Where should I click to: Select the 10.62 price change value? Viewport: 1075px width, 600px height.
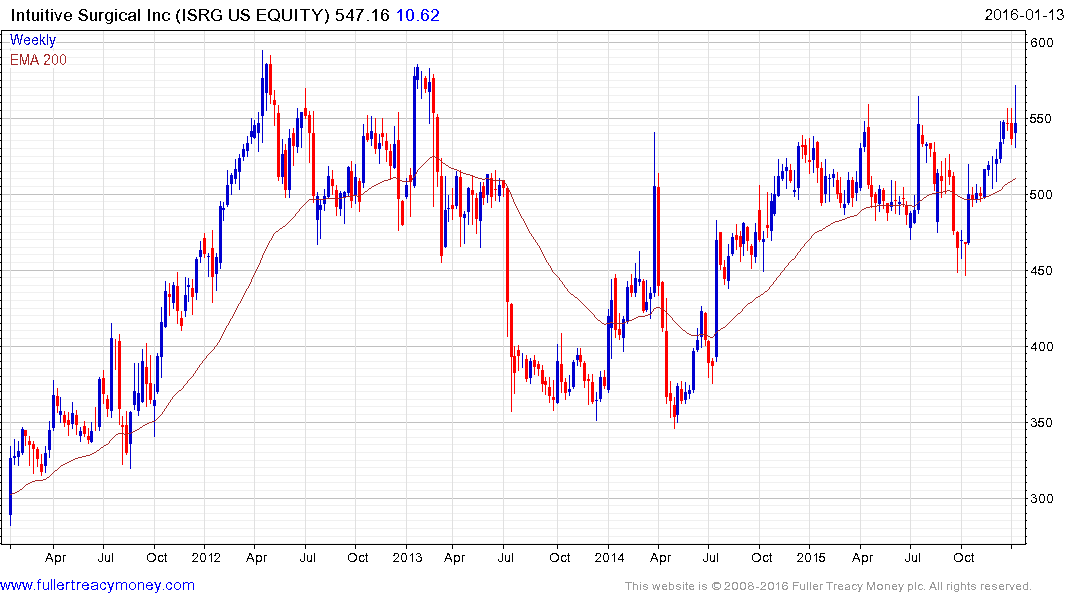tap(418, 15)
